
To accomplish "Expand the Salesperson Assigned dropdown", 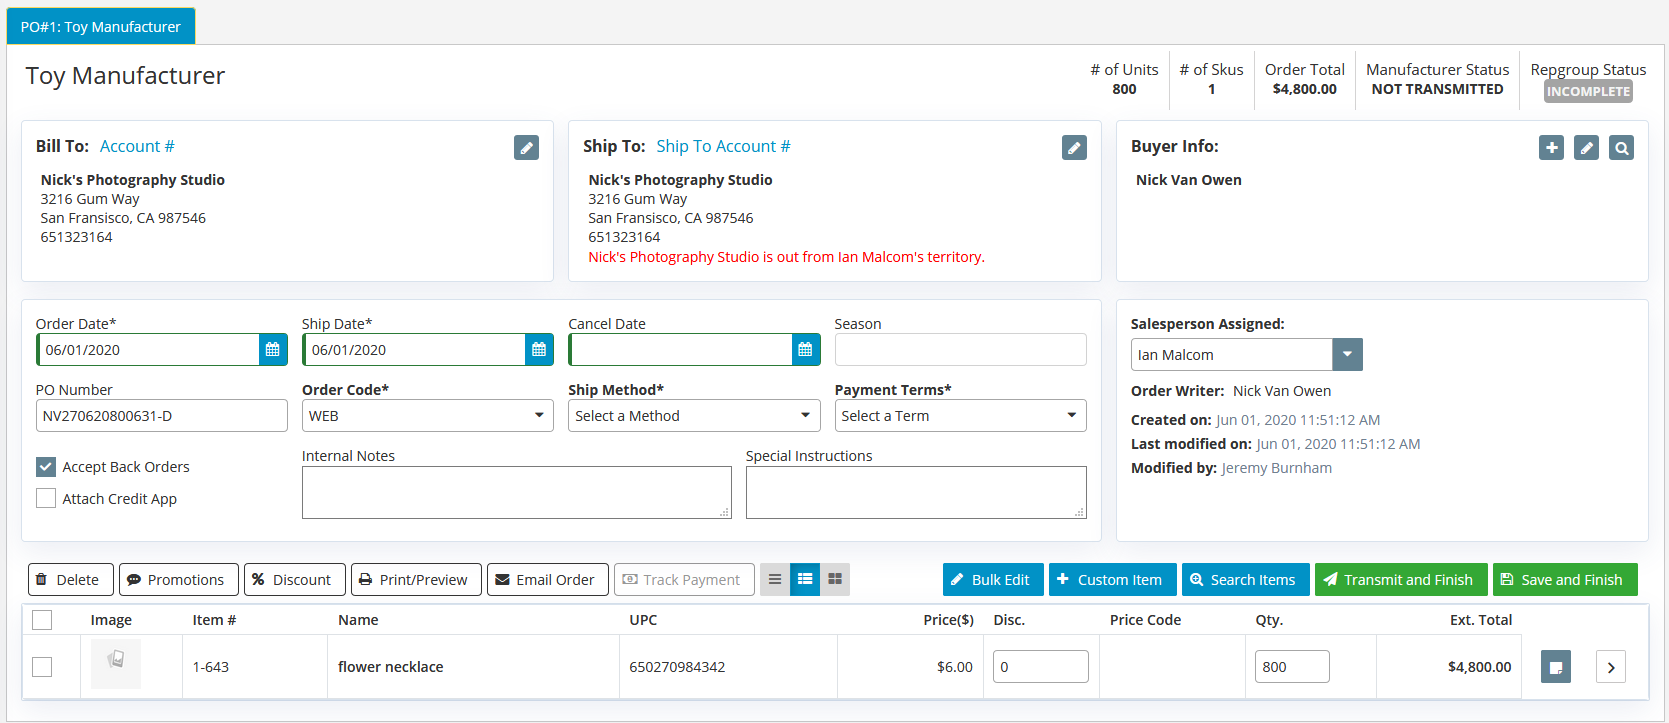I will 1347,355.
